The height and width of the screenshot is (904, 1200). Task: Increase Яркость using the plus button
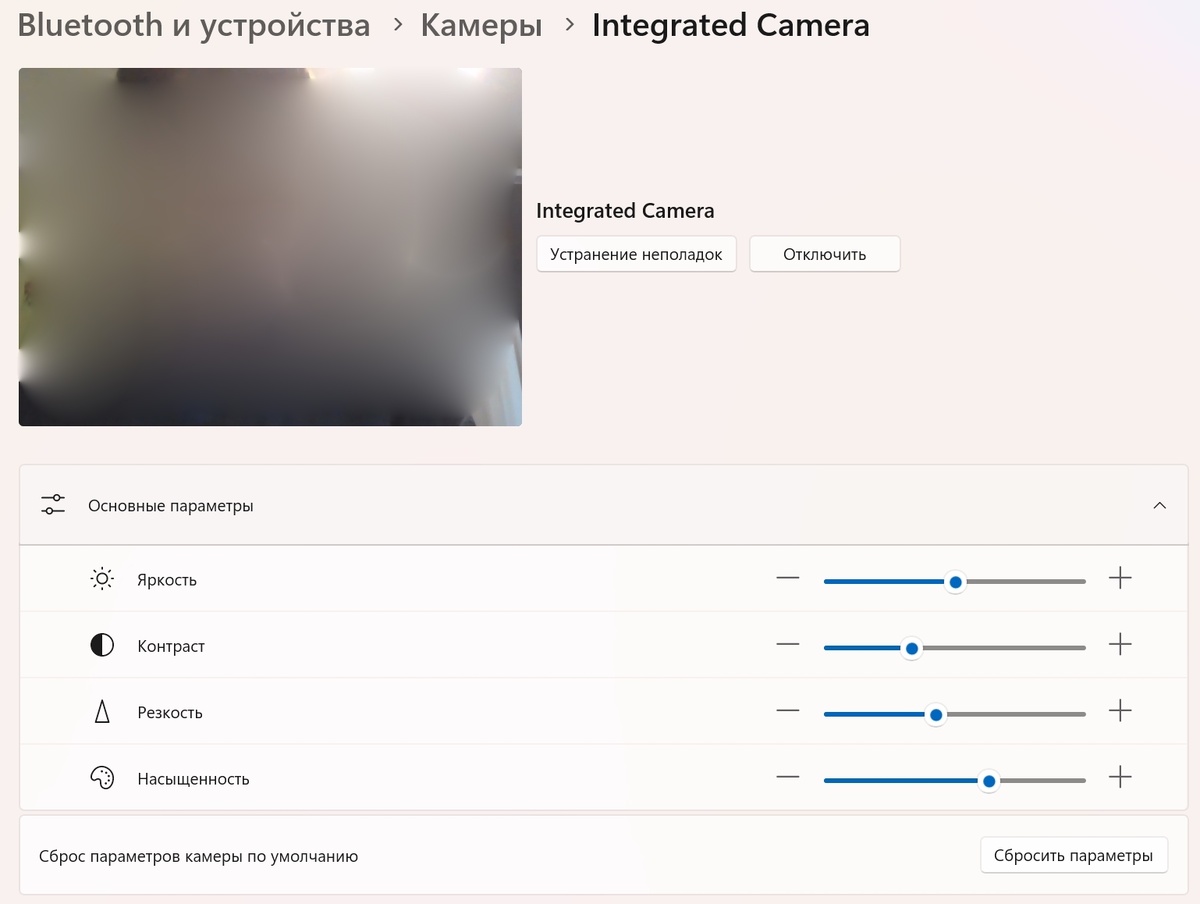(1121, 579)
